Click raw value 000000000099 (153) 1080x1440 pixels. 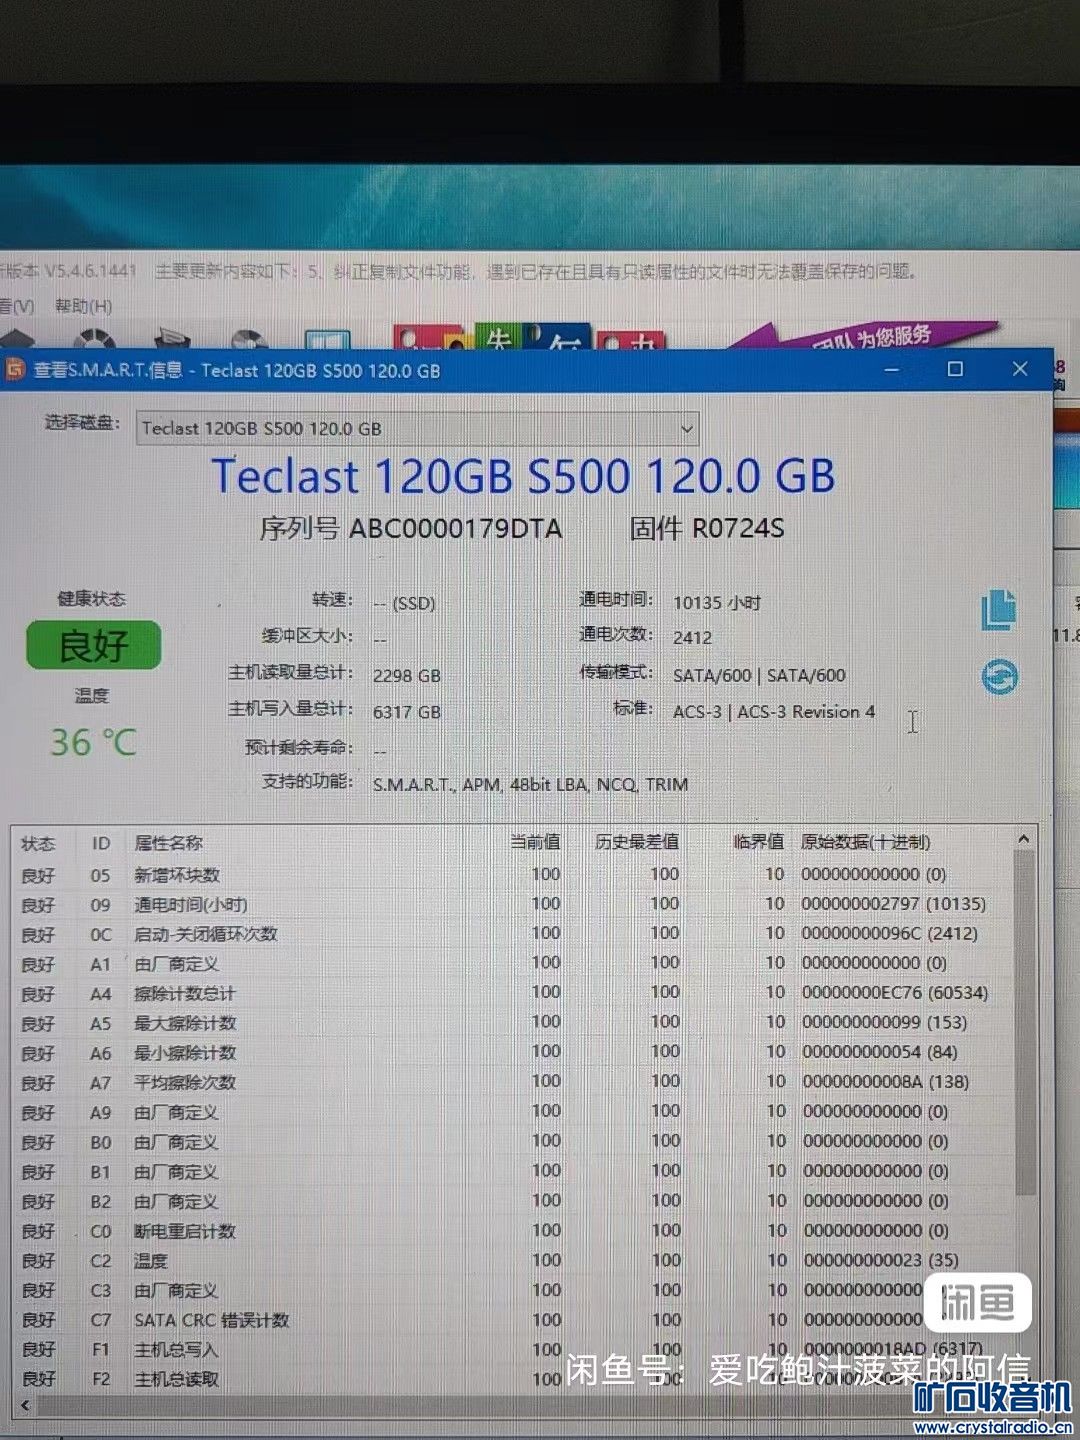[x=885, y=1022]
